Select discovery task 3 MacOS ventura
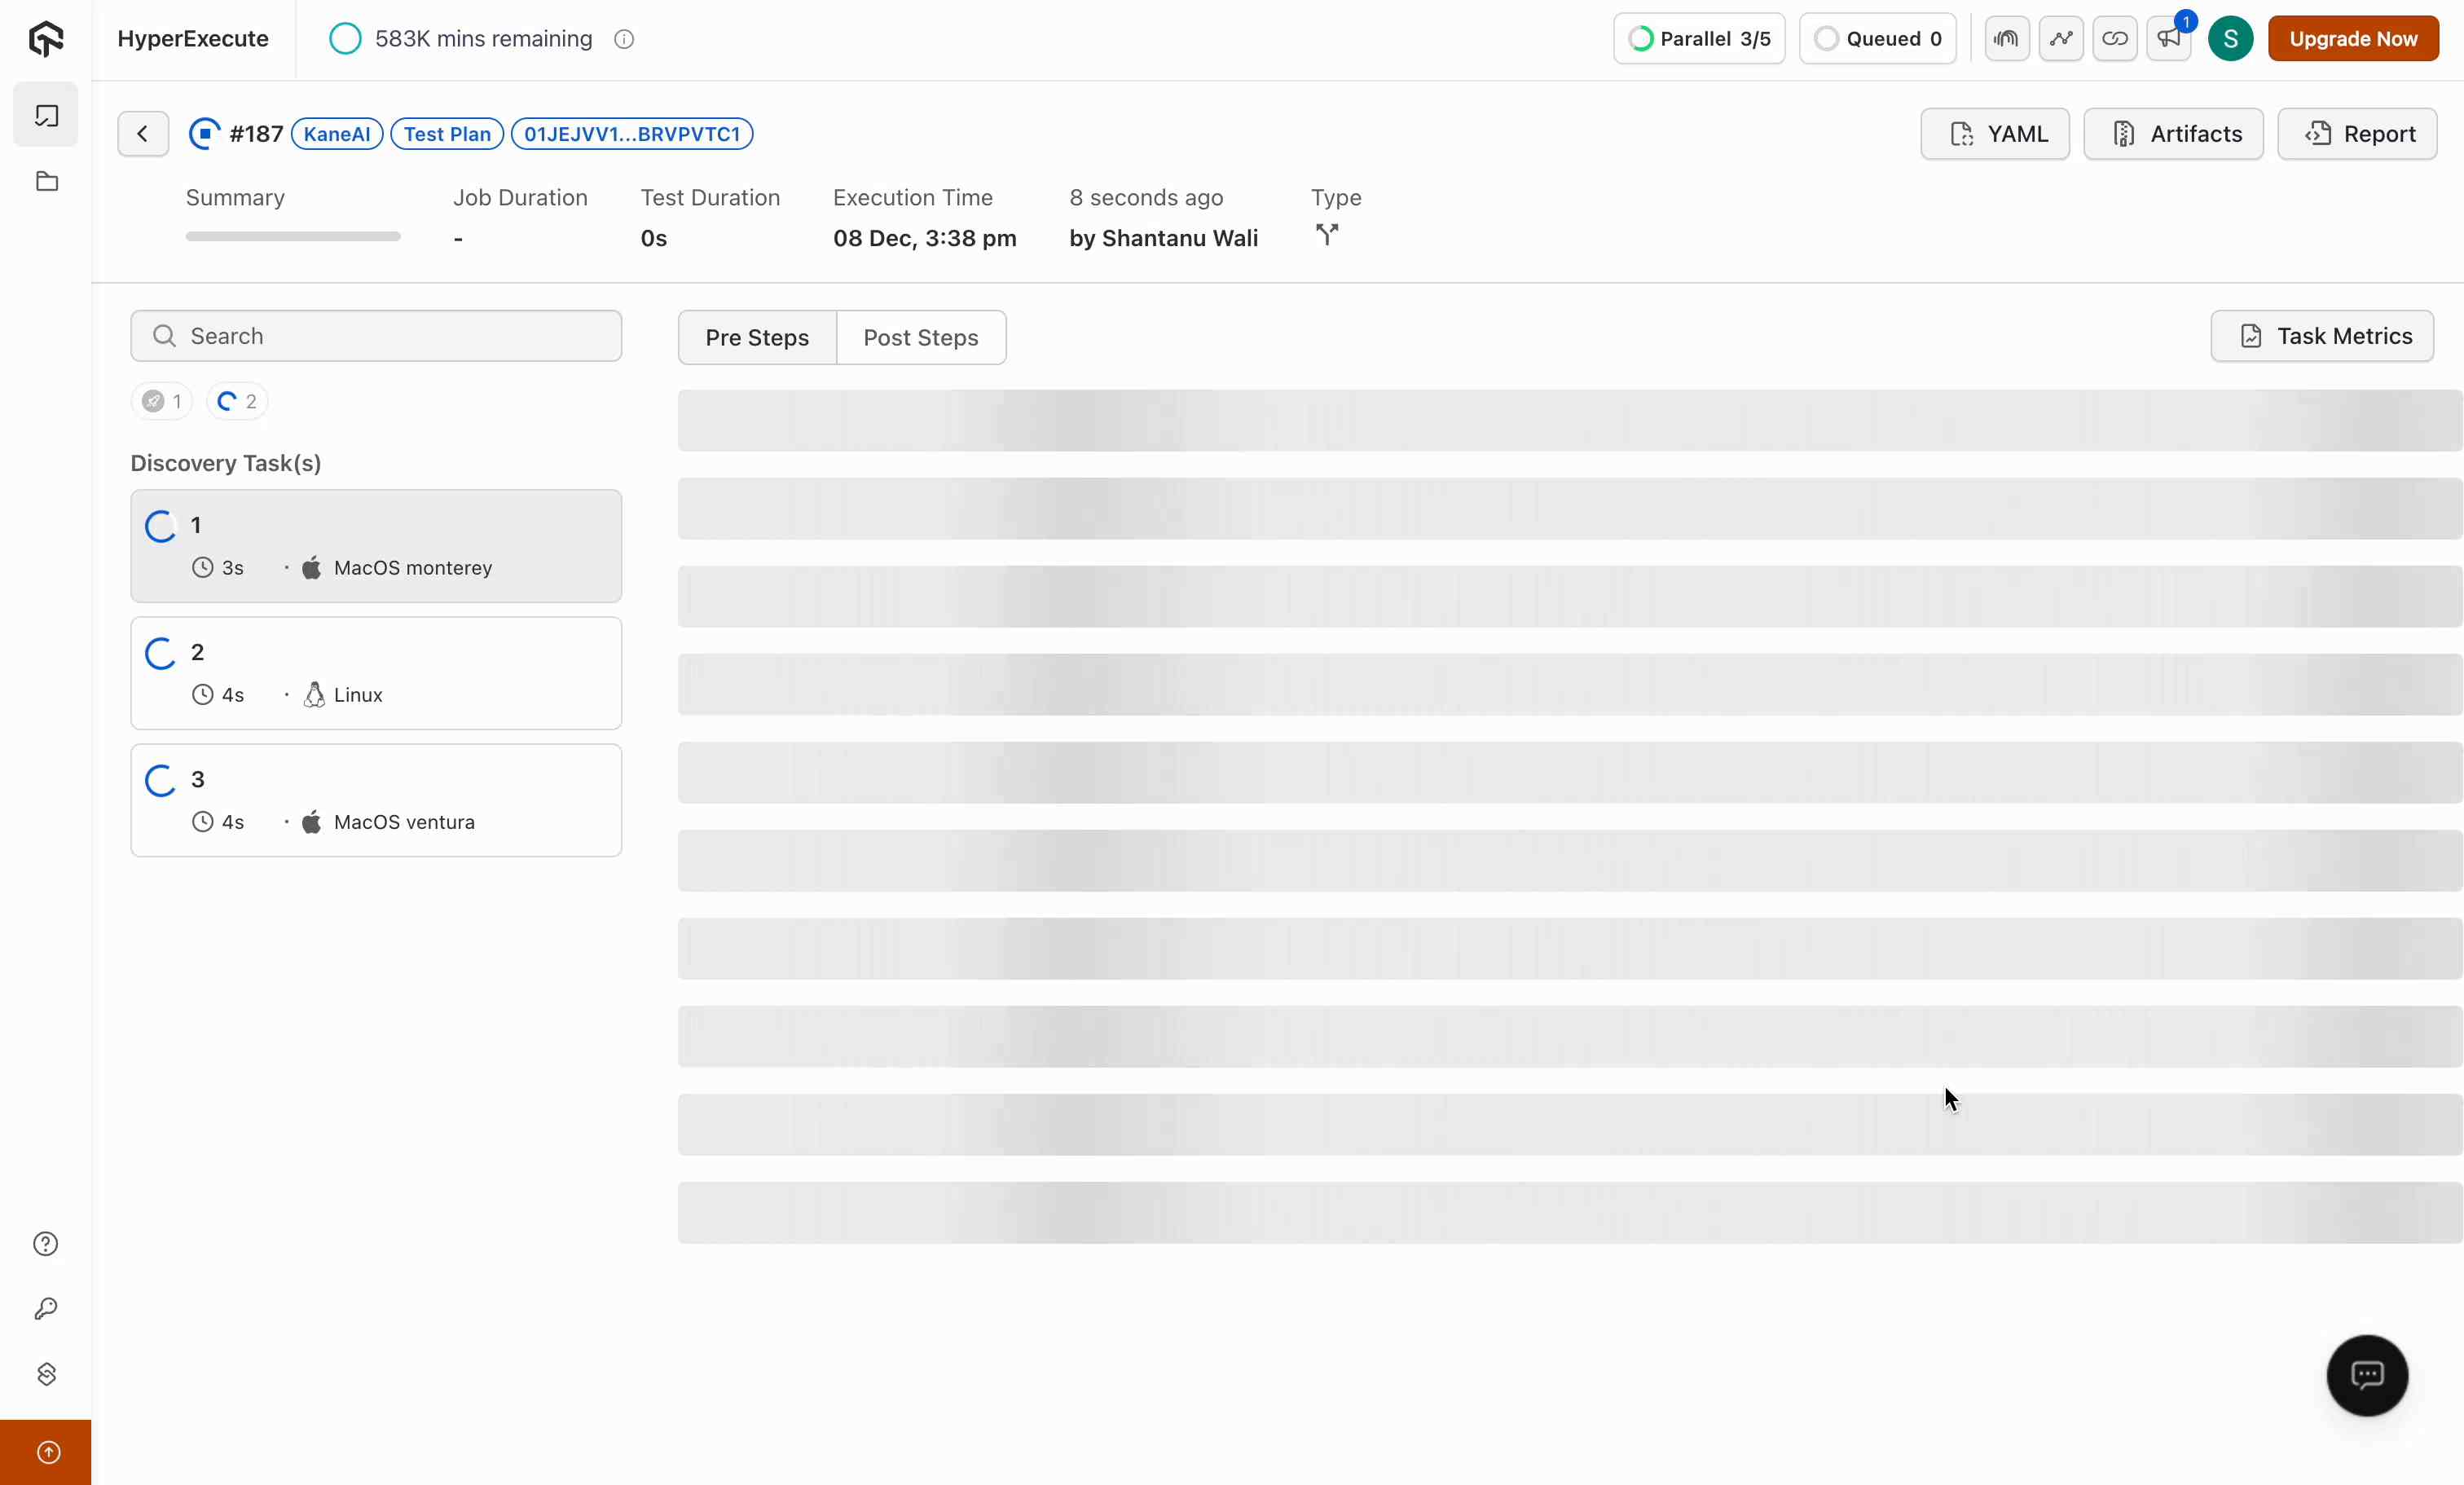2464x1485 pixels. click(376, 800)
